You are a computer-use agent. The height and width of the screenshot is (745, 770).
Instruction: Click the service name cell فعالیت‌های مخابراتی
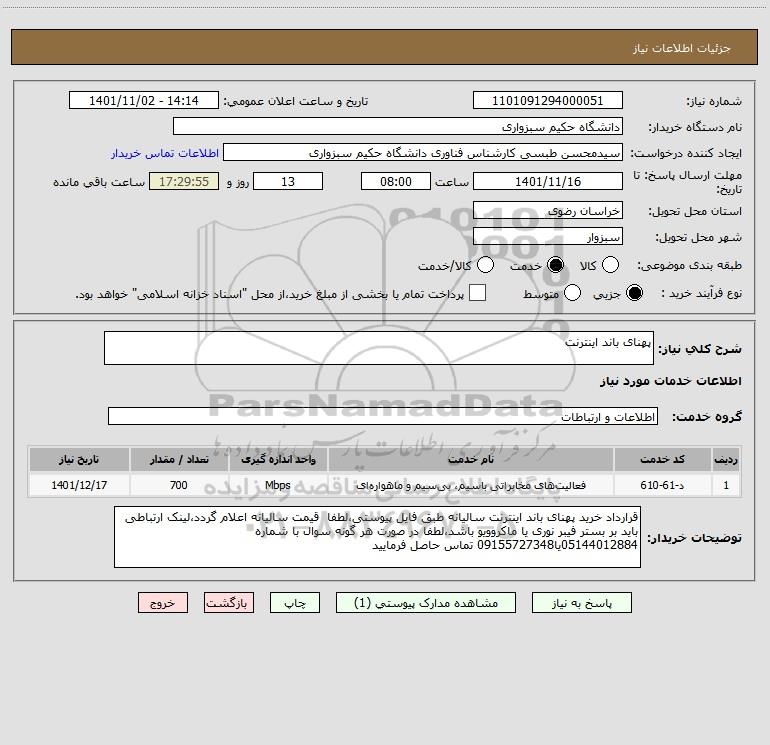pyautogui.click(x=470, y=485)
